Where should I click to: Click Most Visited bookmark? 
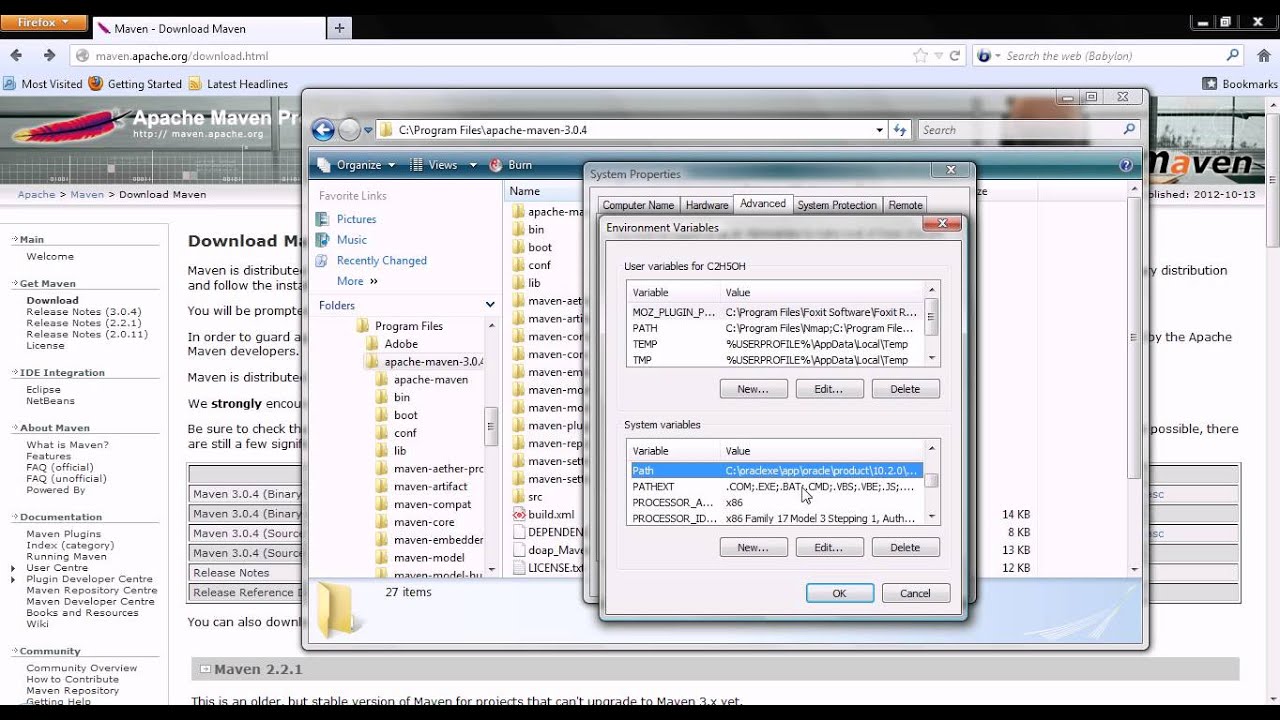click(x=43, y=84)
